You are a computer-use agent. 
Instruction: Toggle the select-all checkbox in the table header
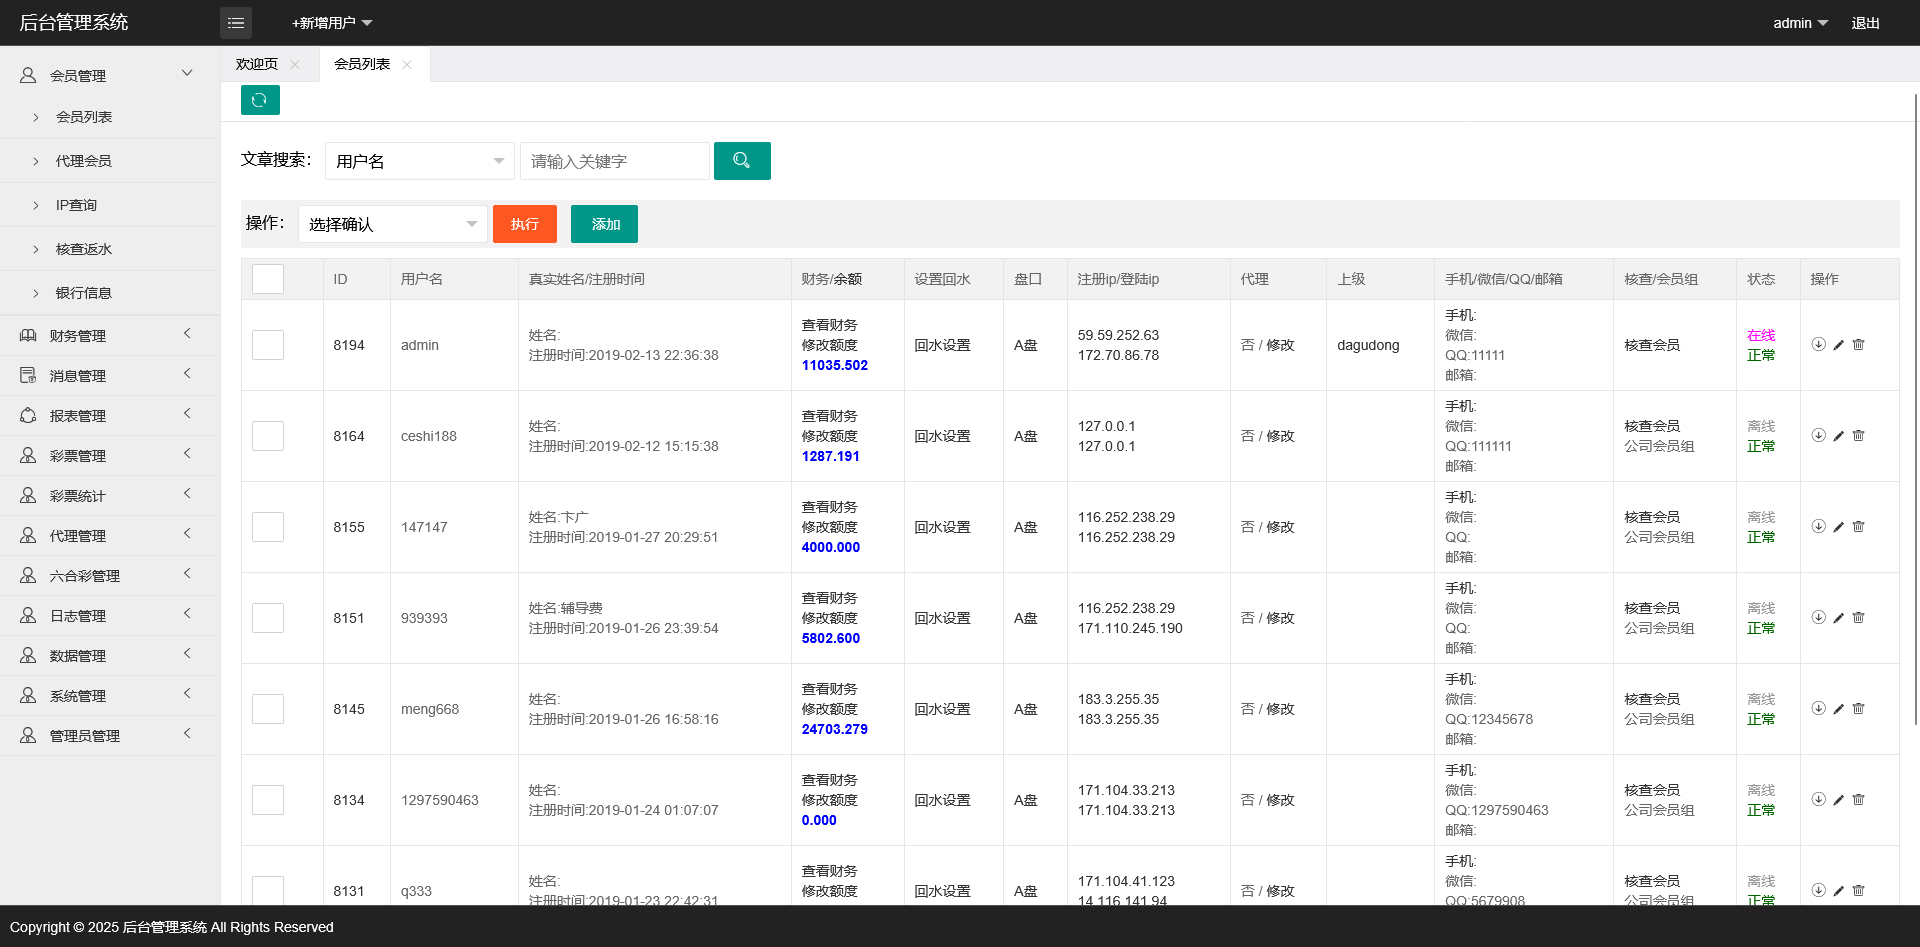(x=268, y=279)
